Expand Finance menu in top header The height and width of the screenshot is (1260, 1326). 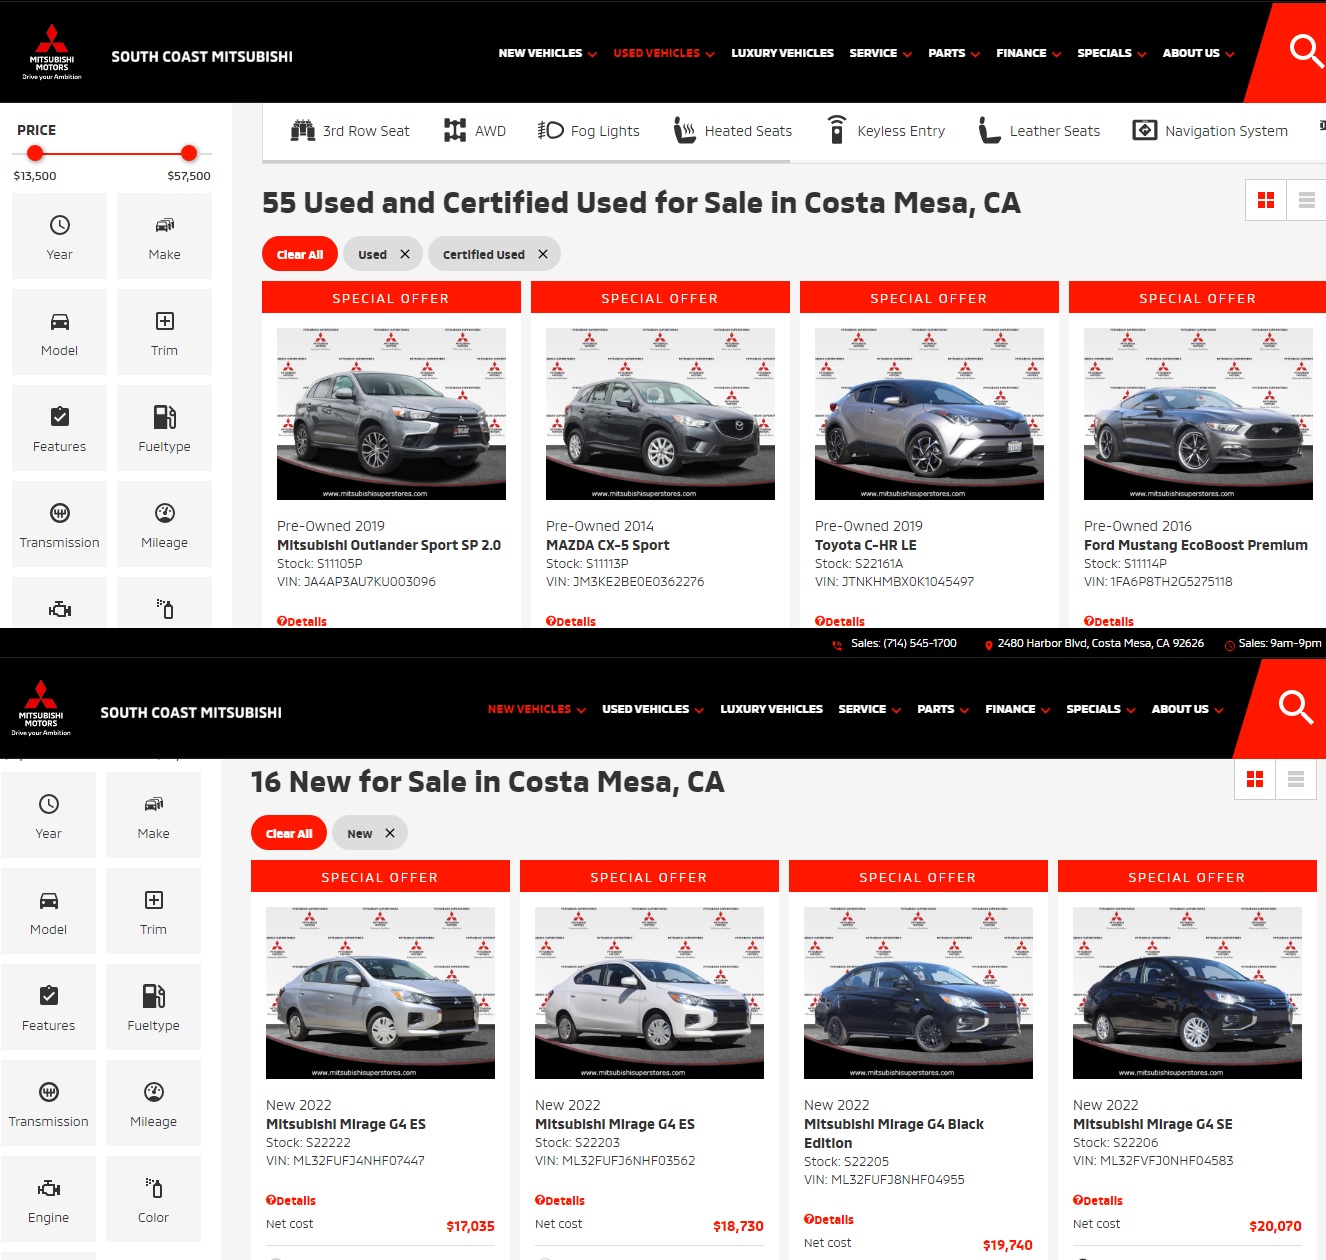[x=1029, y=53]
